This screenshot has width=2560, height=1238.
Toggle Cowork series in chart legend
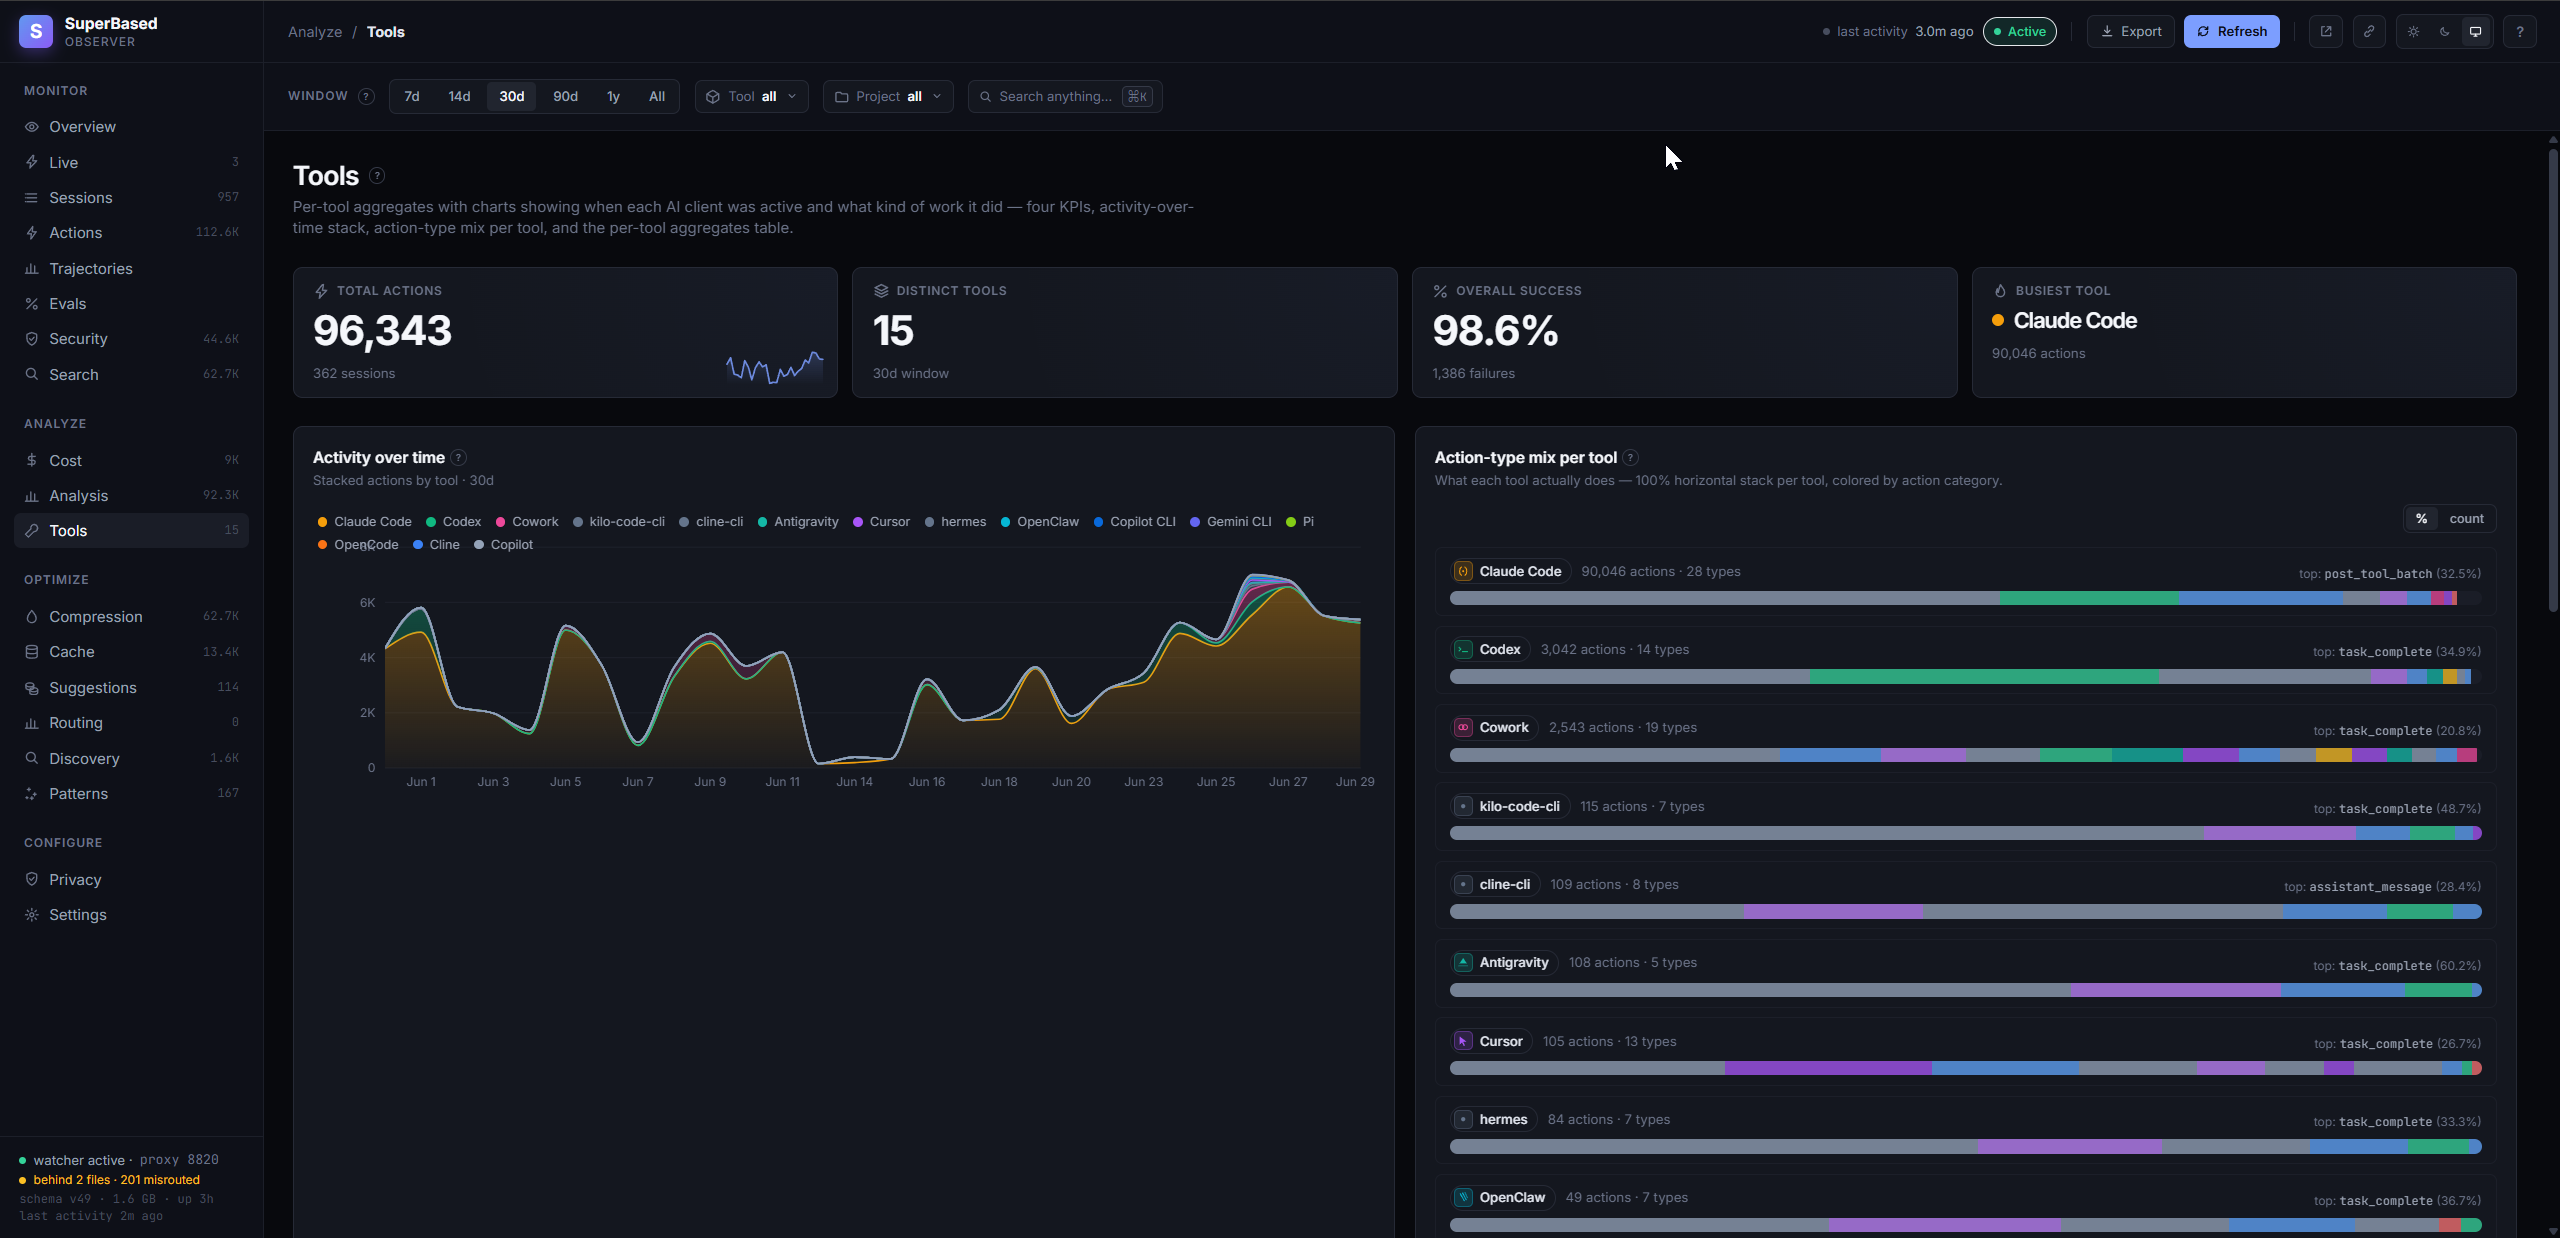click(x=527, y=522)
